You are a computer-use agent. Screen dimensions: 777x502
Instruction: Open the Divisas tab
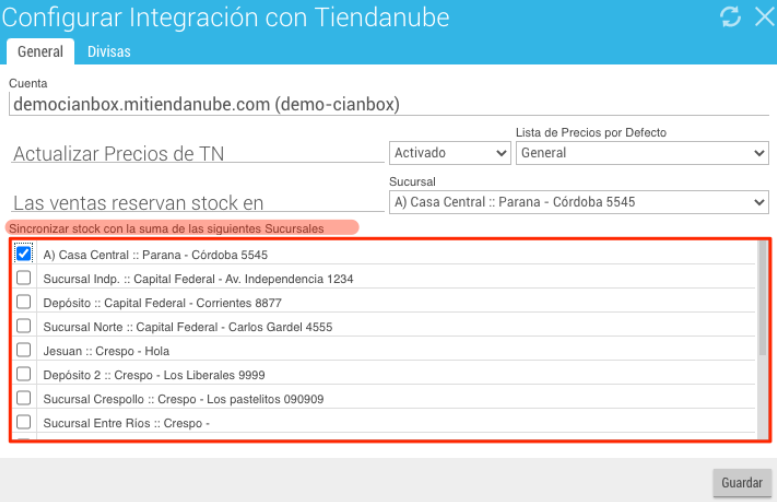click(x=109, y=52)
